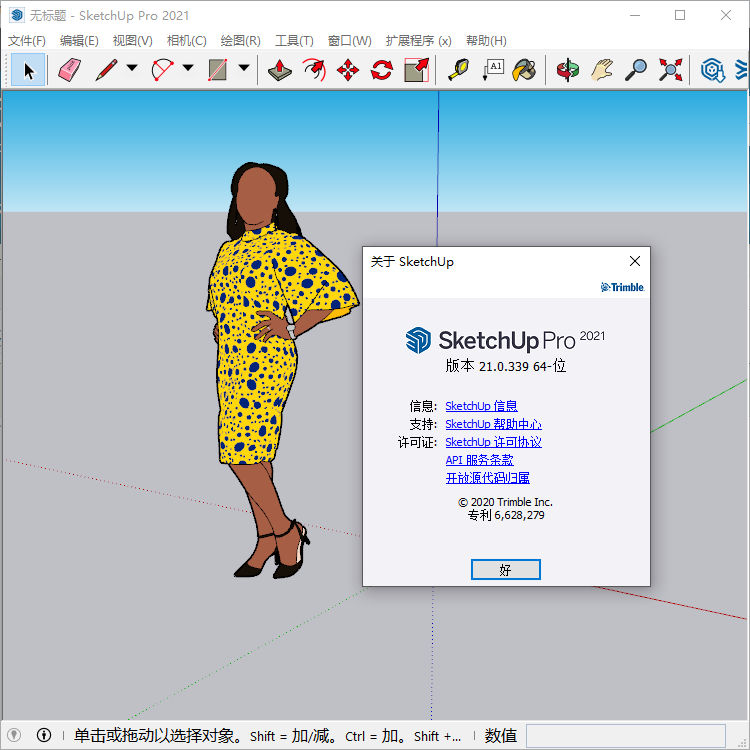Viewport: 750px width, 750px height.
Task: Activate the Orbit camera tool
Action: tap(568, 70)
